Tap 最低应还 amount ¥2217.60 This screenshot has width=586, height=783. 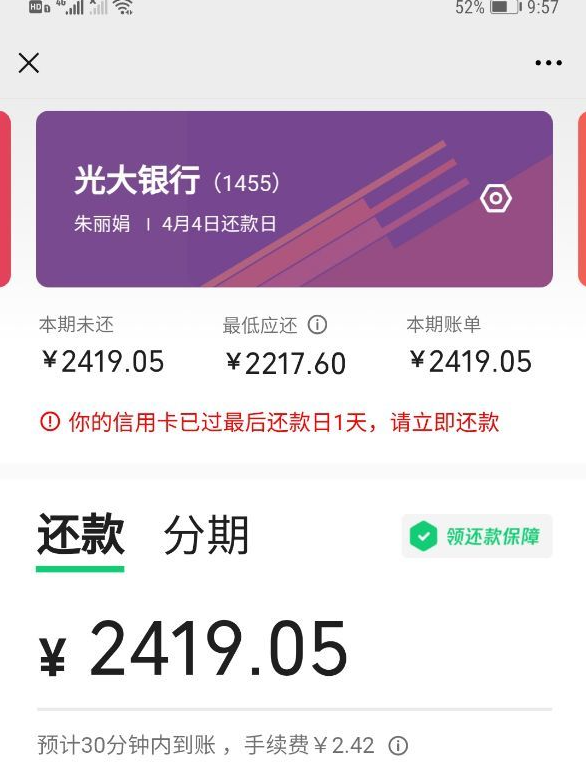(286, 363)
